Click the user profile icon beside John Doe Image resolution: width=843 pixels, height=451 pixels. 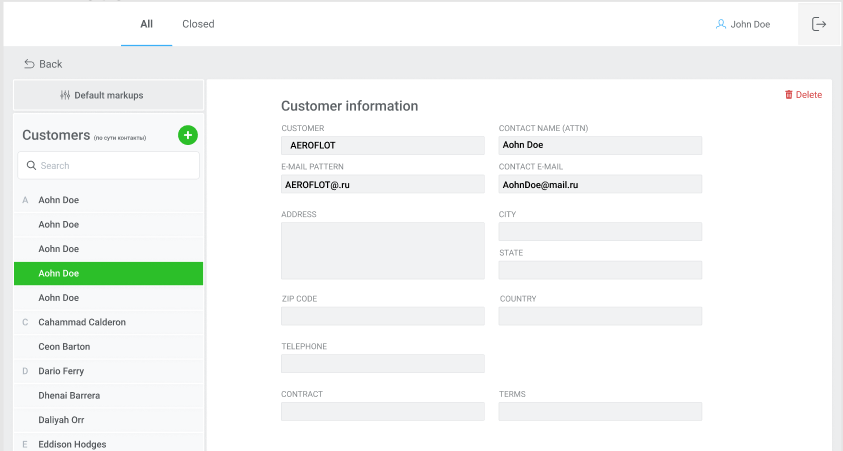point(721,24)
